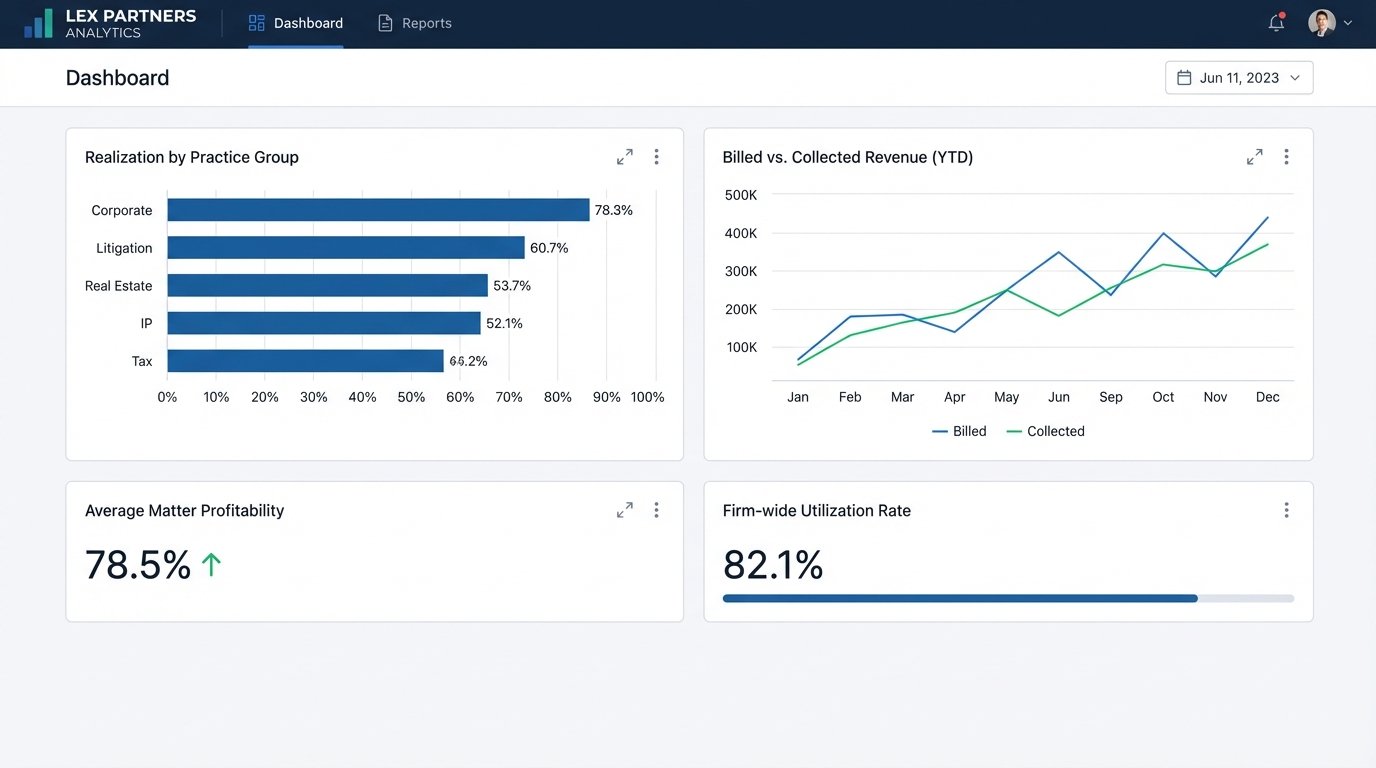The image size is (1376, 768).
Task: Select the Dashboard navigation tab
Action: point(295,22)
